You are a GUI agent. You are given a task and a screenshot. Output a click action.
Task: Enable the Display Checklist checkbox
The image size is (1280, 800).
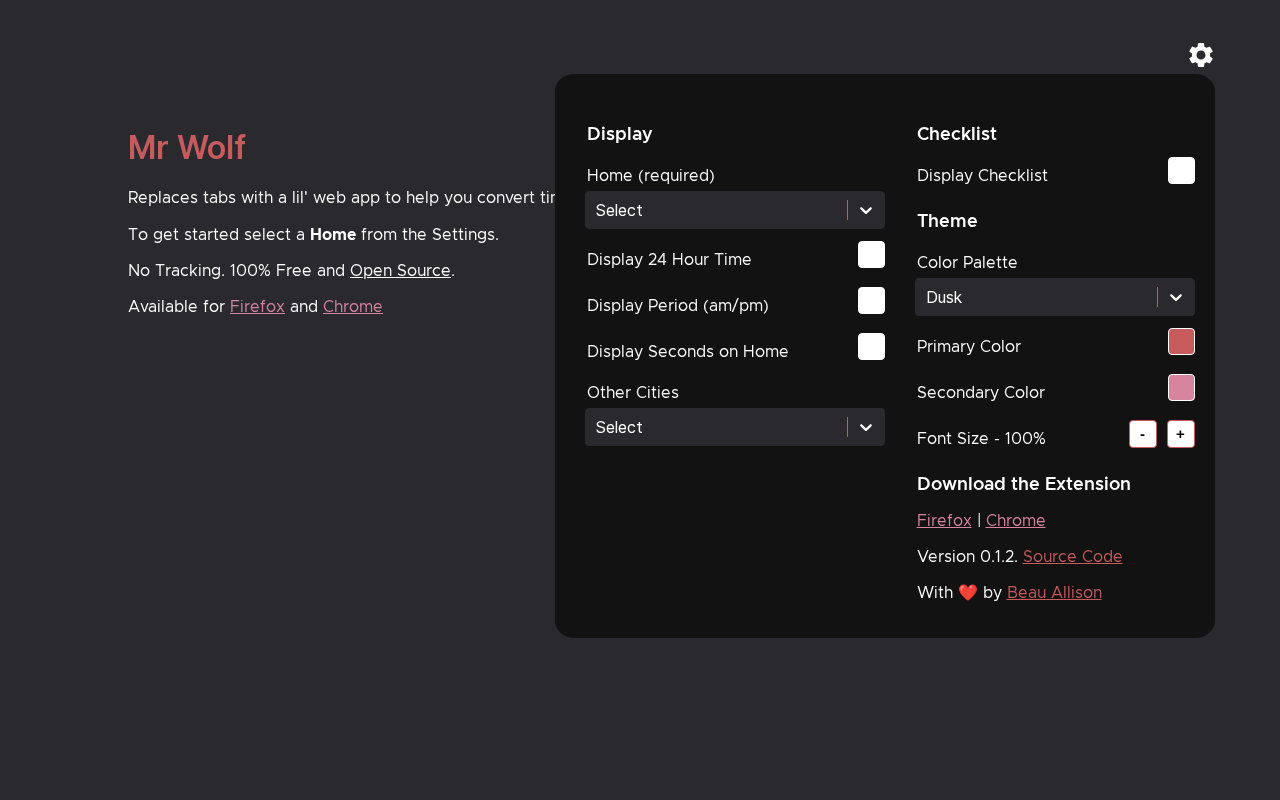pos(1181,171)
